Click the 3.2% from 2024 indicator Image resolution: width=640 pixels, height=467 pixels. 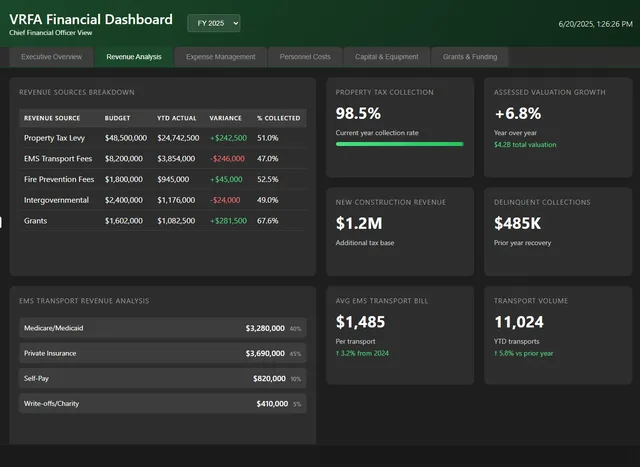click(362, 354)
